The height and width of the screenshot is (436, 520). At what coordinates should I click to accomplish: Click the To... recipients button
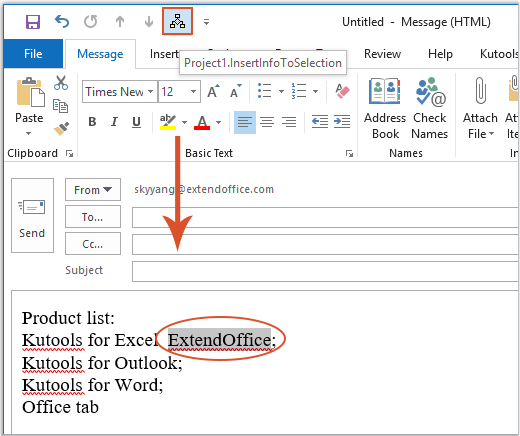pos(93,217)
